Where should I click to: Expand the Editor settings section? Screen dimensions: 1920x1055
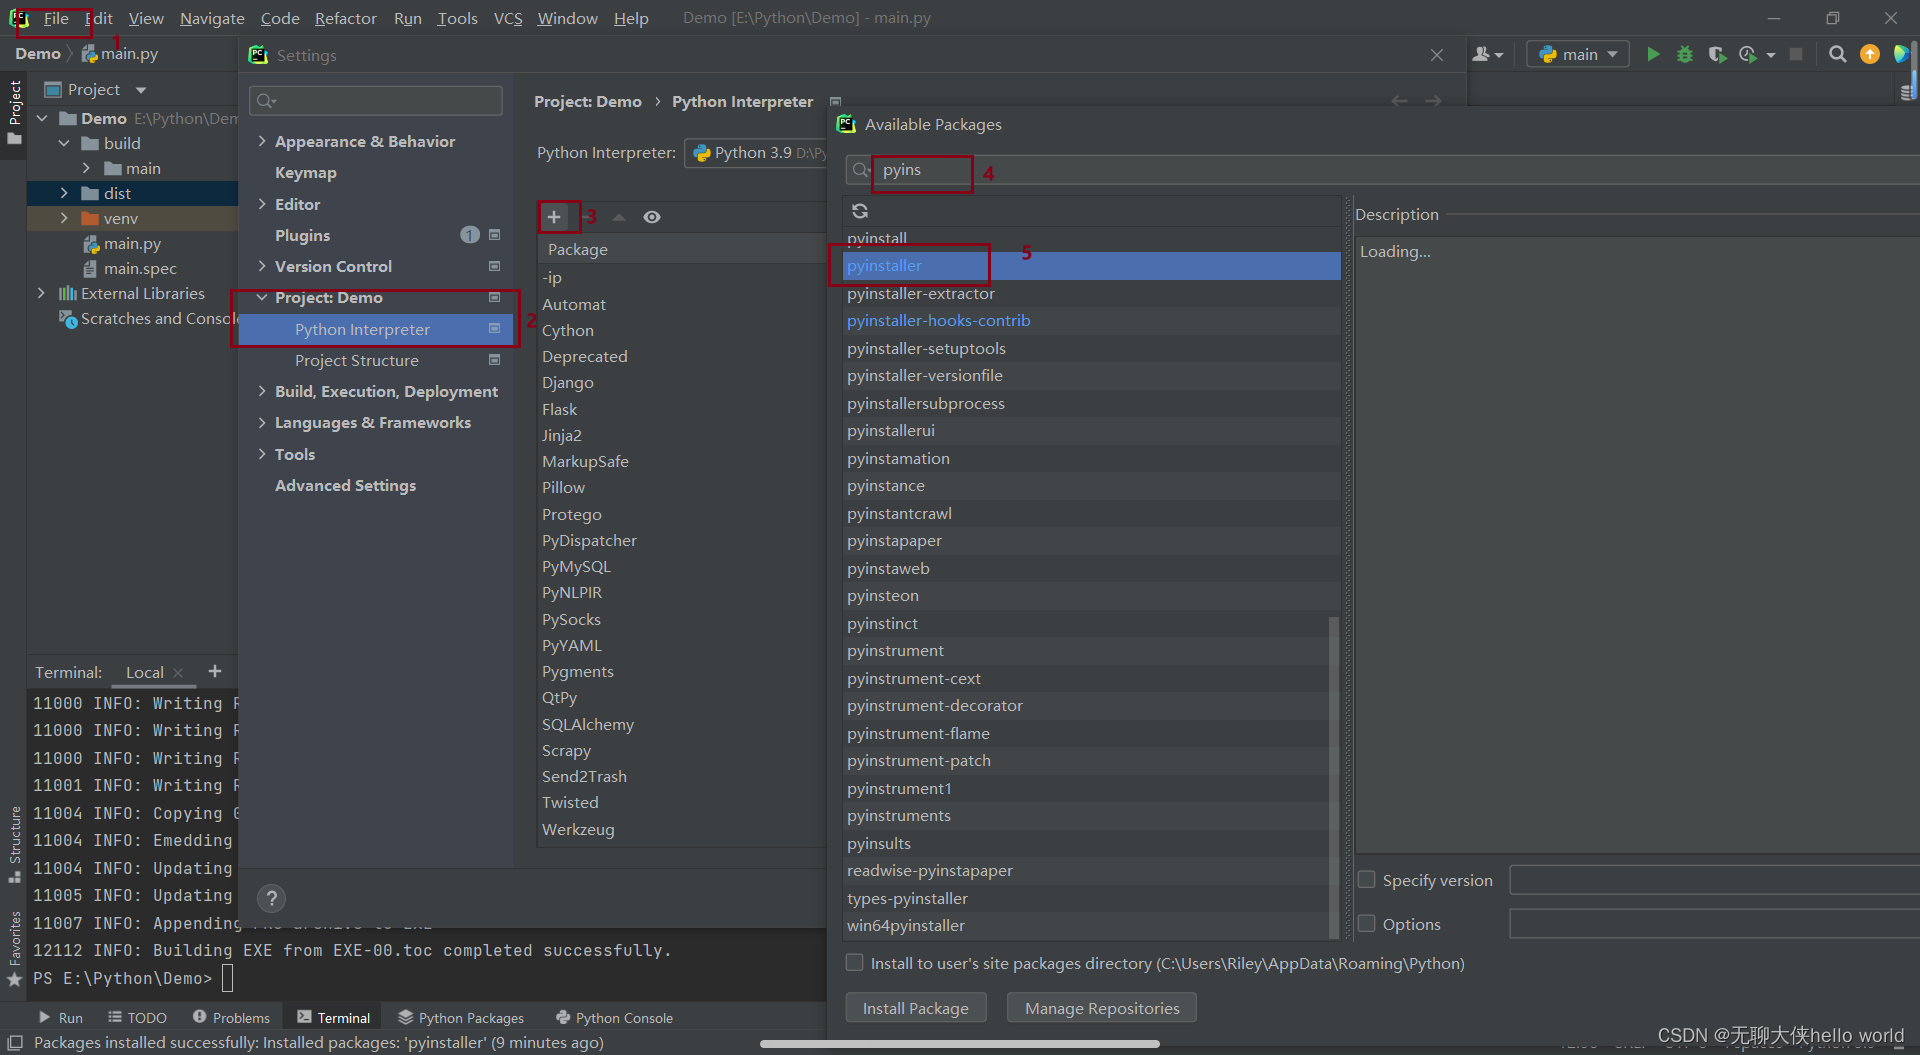[x=262, y=204]
